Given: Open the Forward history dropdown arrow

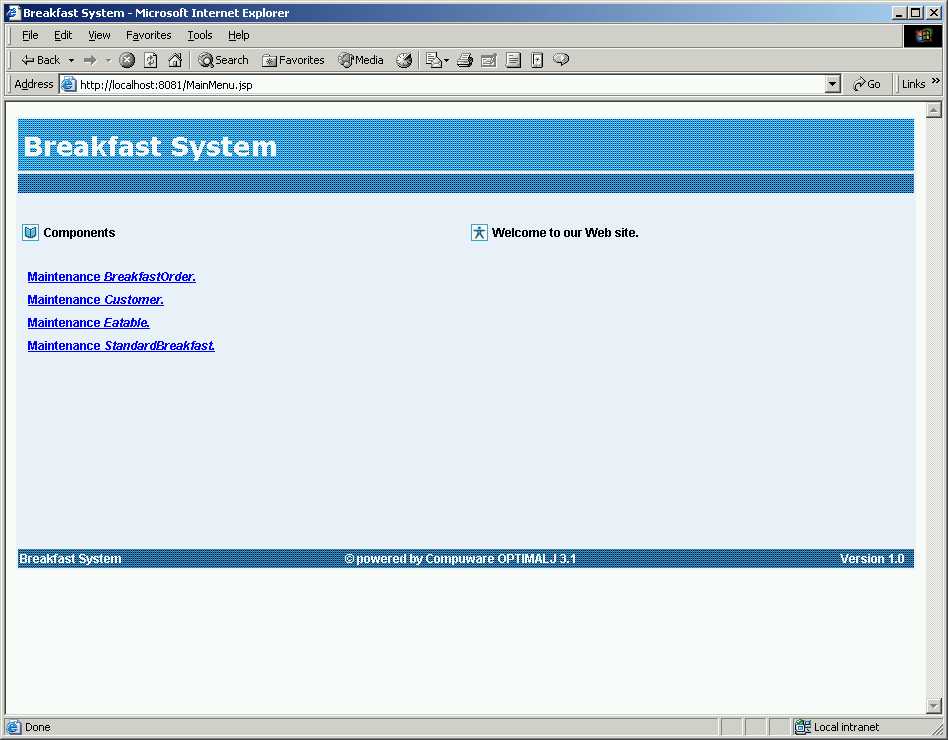Looking at the screenshot, I should [x=108, y=60].
